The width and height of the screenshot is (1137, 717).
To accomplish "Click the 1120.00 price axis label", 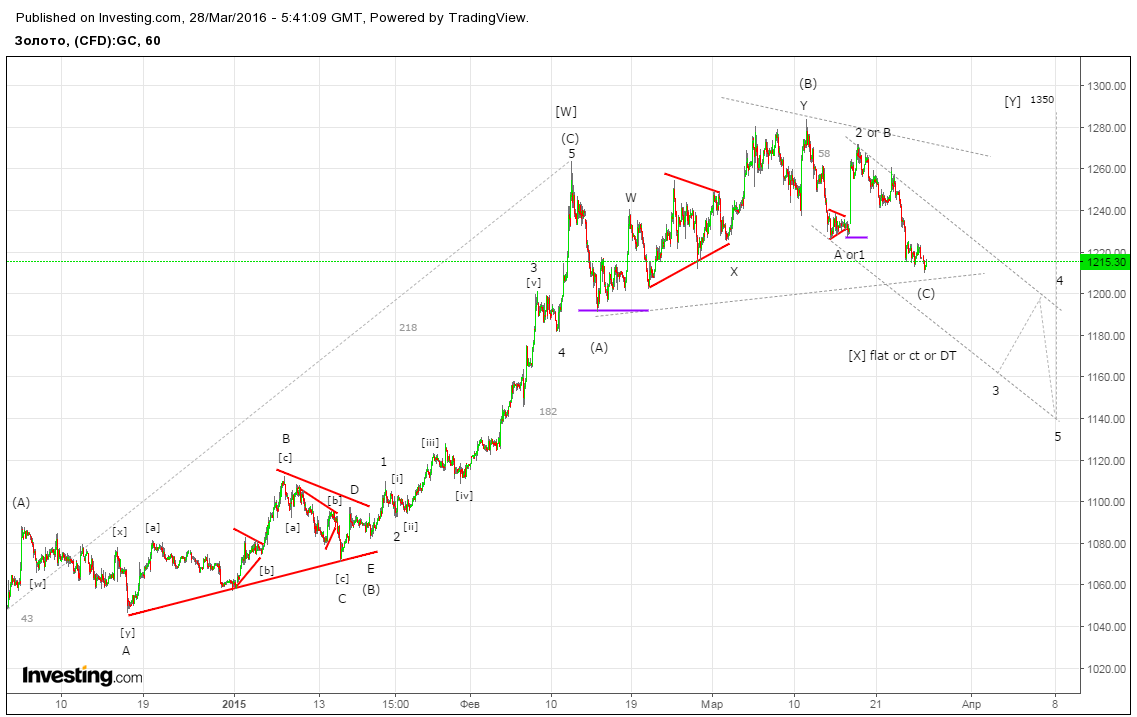I will (1106, 461).
